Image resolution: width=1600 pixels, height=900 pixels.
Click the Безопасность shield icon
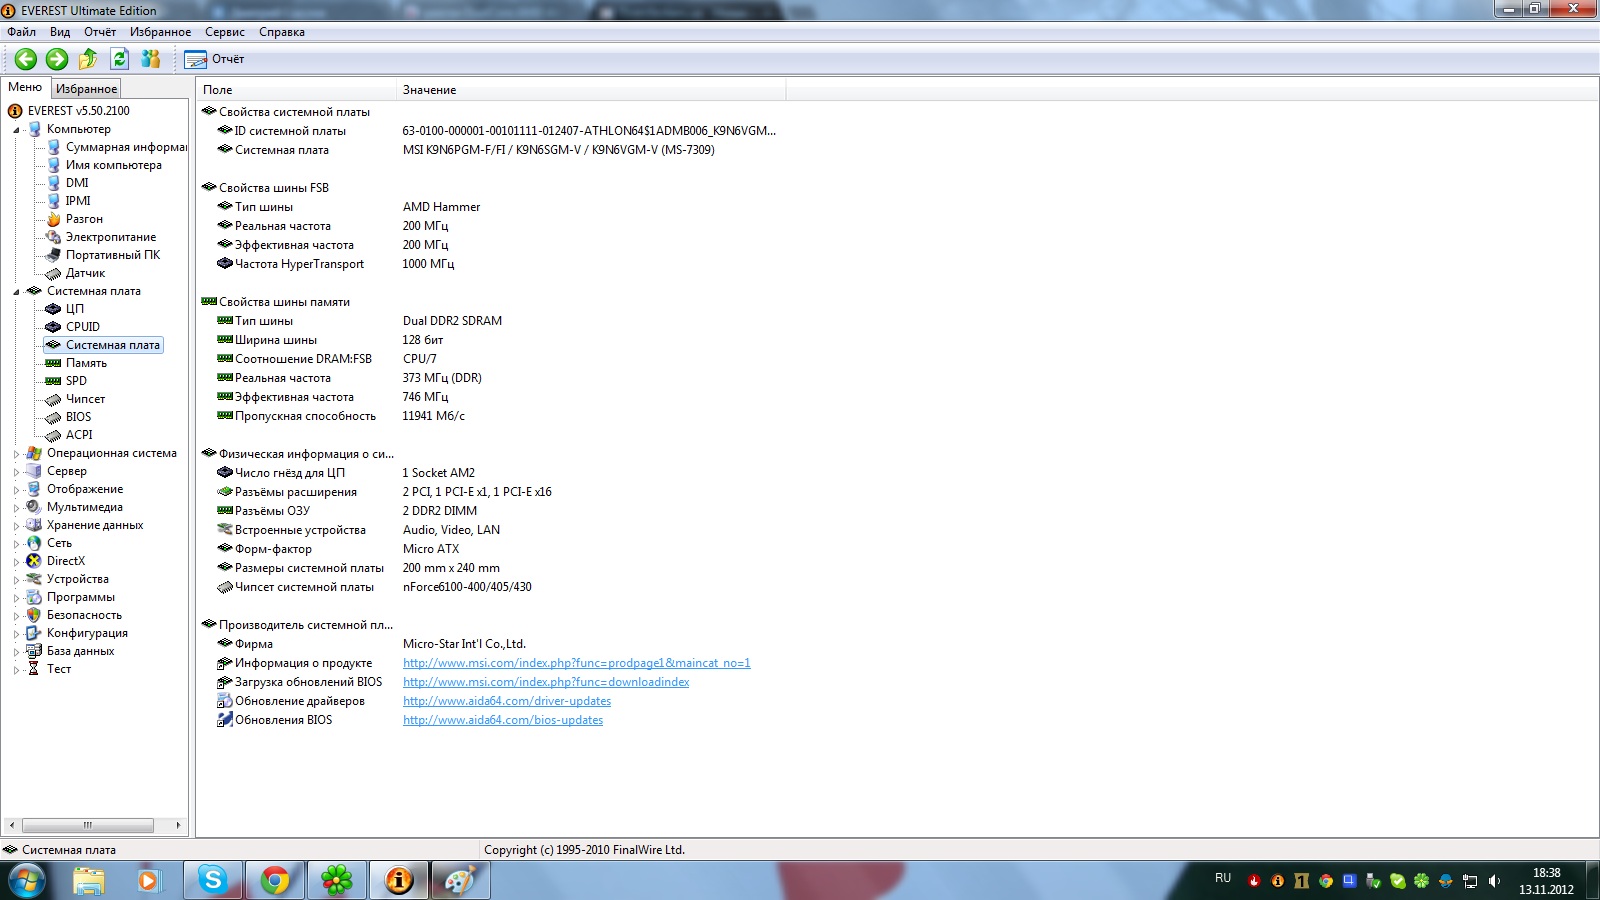click(34, 615)
